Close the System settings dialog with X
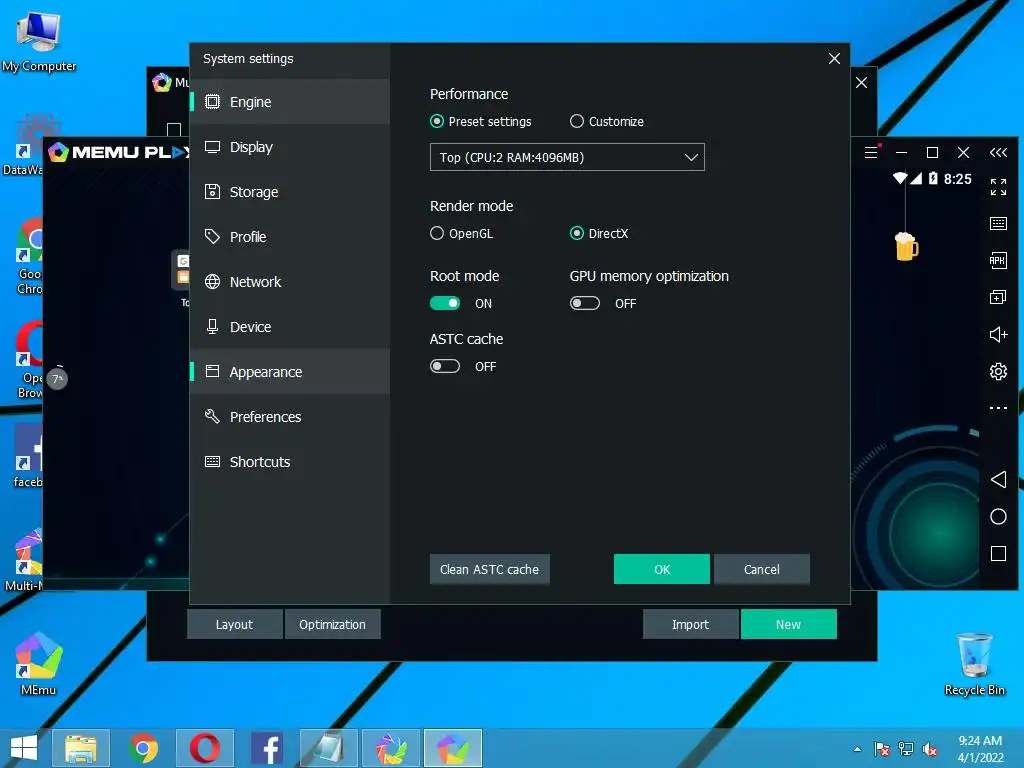This screenshot has width=1024, height=768. coord(834,59)
